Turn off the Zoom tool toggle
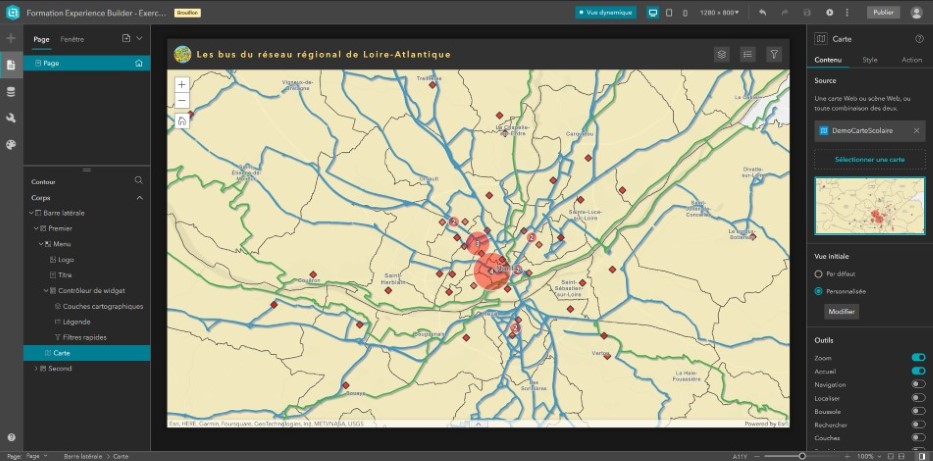Viewport: 933px width, 461px height. 918,357
